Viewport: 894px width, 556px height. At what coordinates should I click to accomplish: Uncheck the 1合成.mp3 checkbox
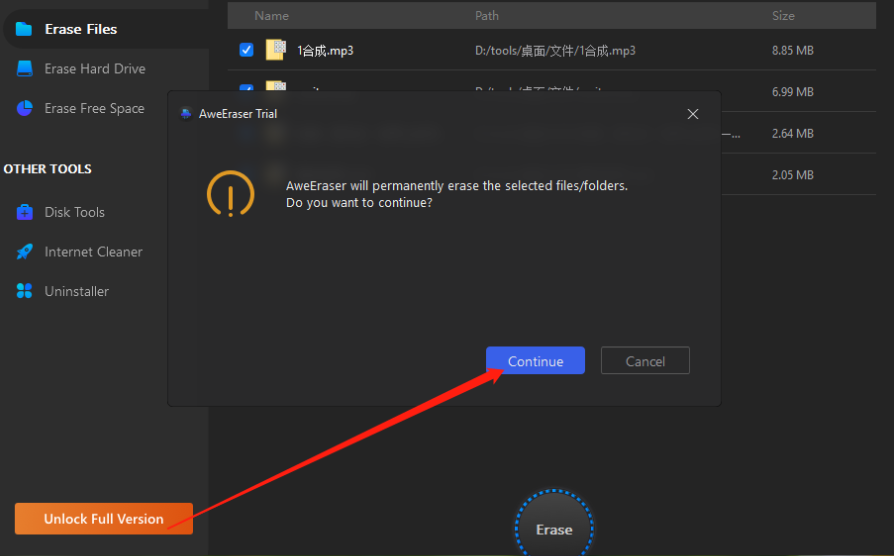click(x=246, y=50)
